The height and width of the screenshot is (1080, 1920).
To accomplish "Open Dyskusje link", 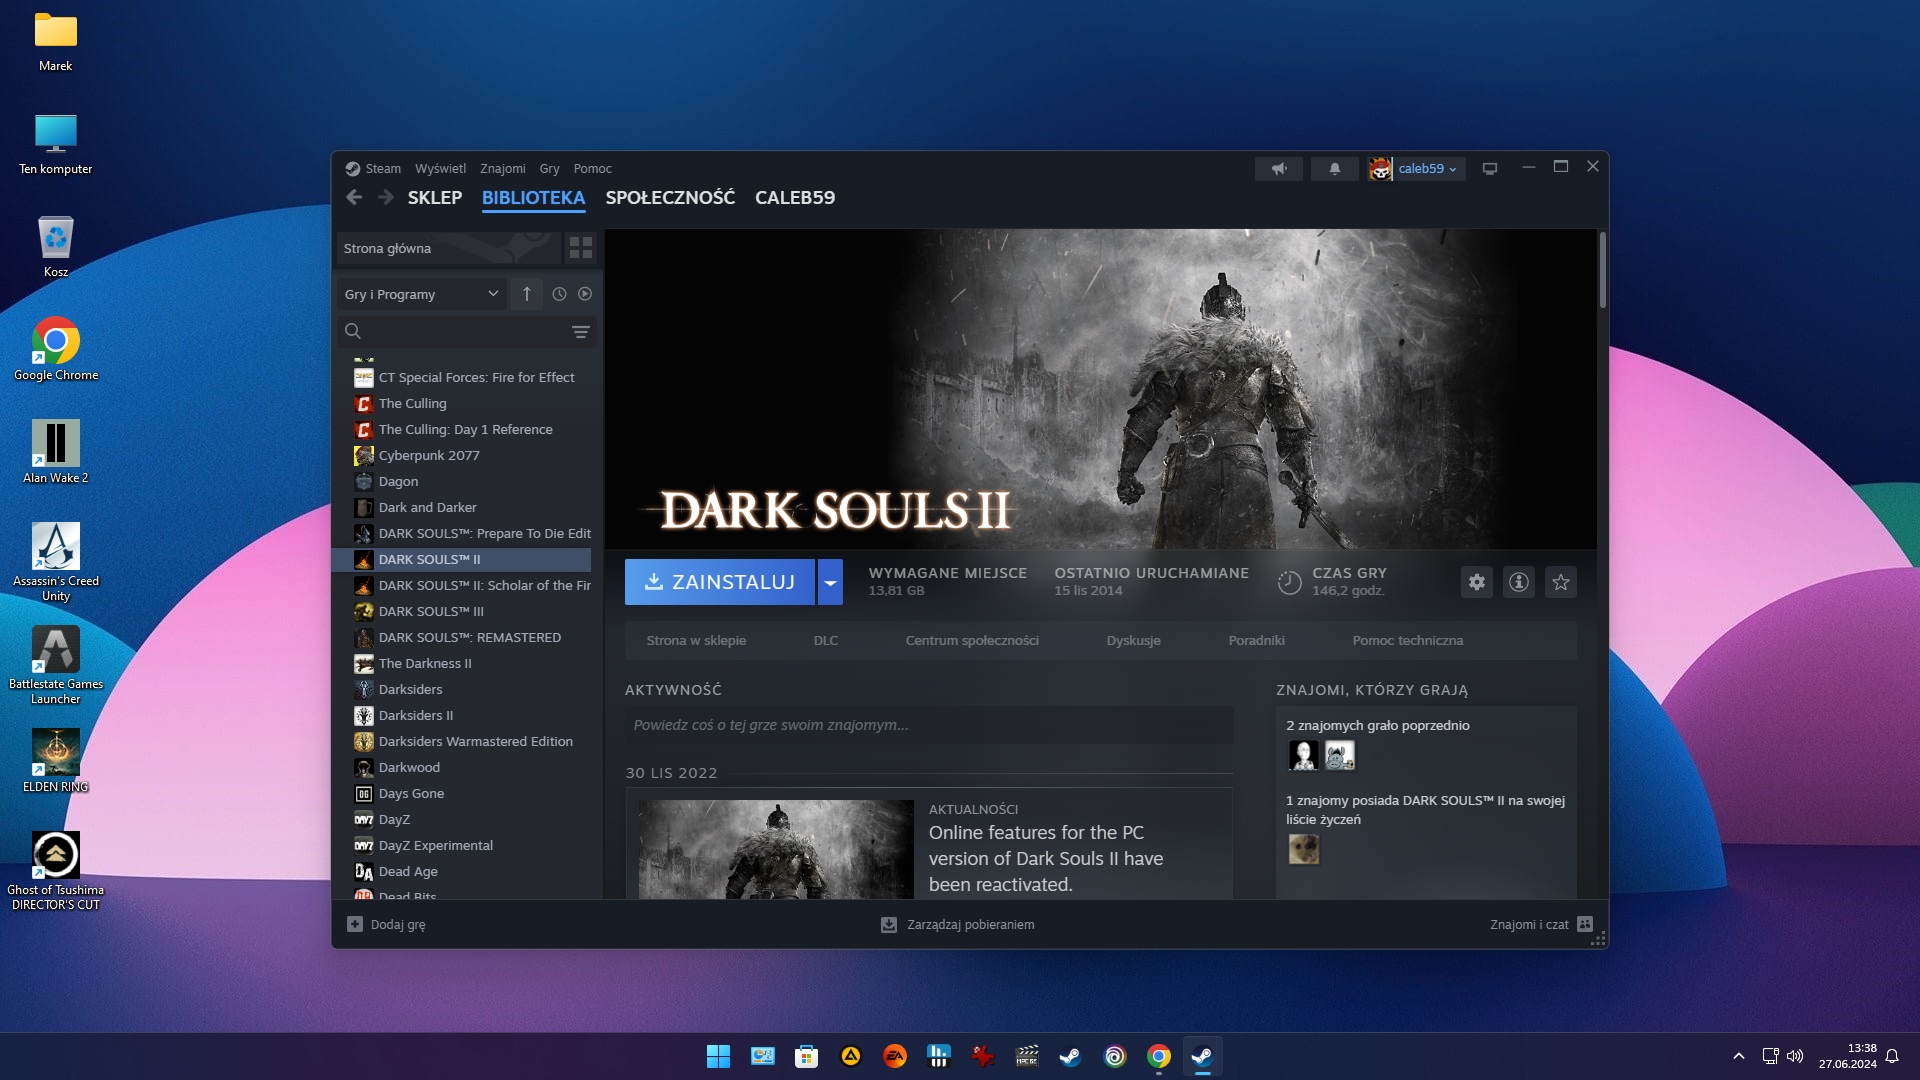I will 1133,641.
